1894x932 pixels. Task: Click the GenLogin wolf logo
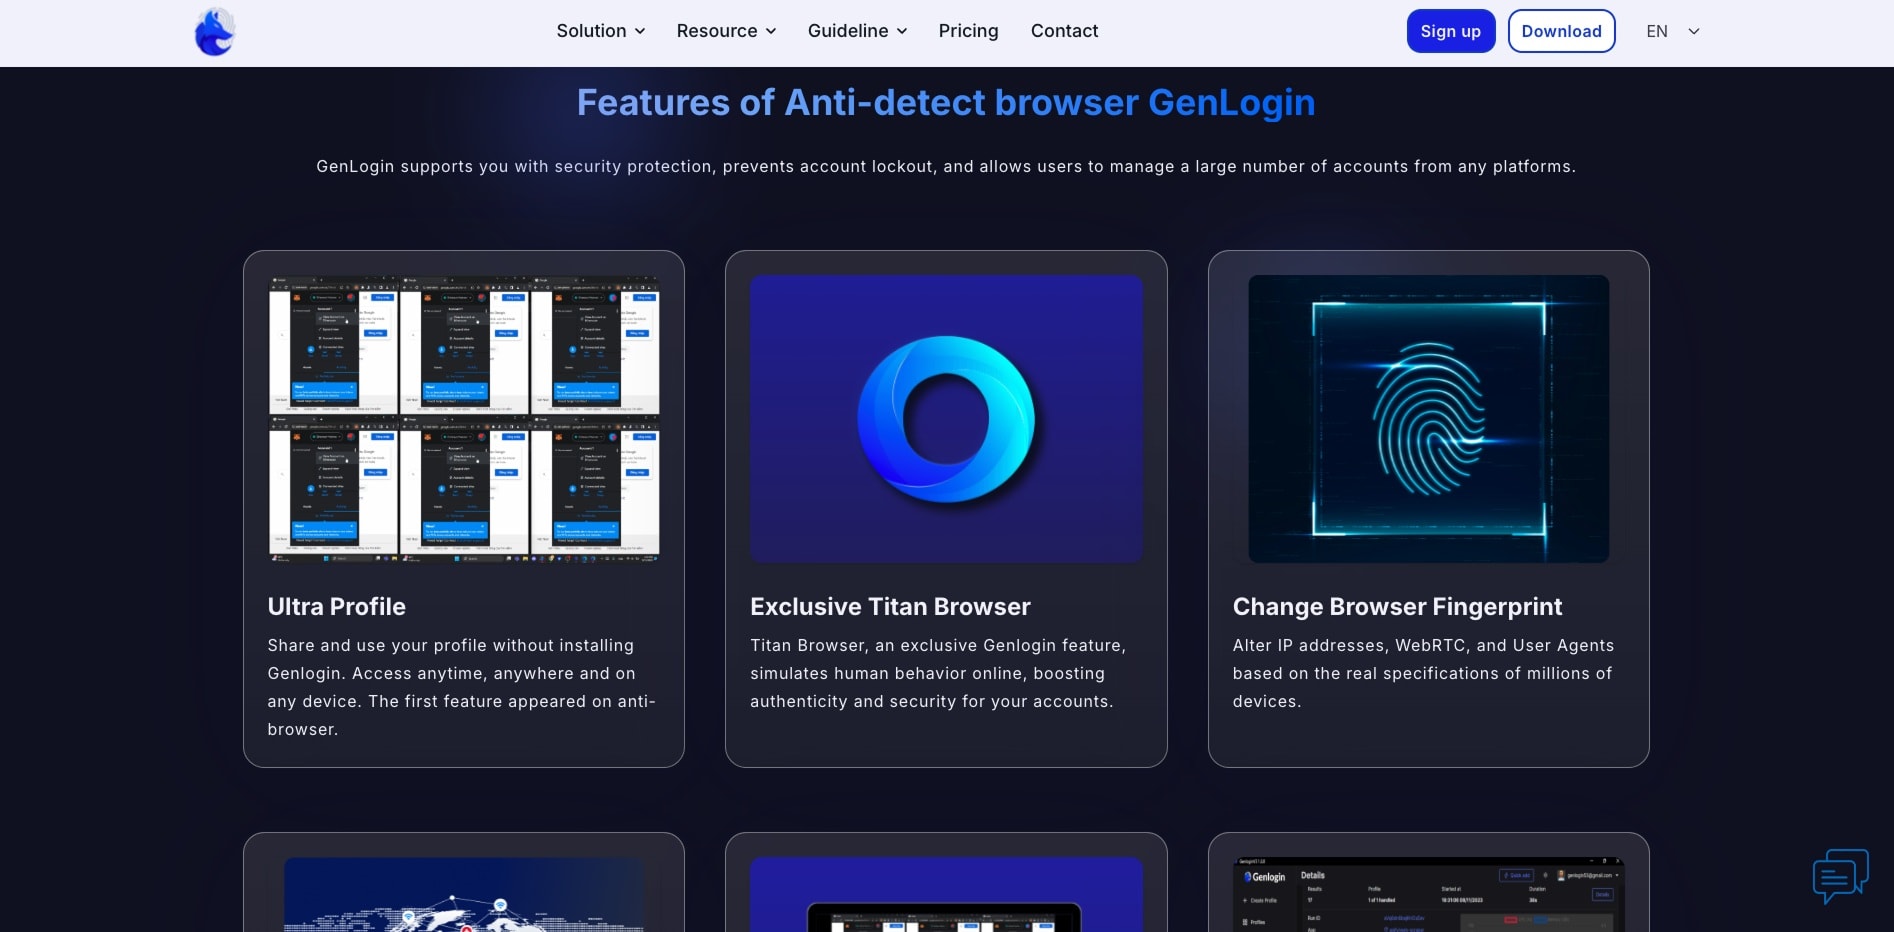(214, 32)
